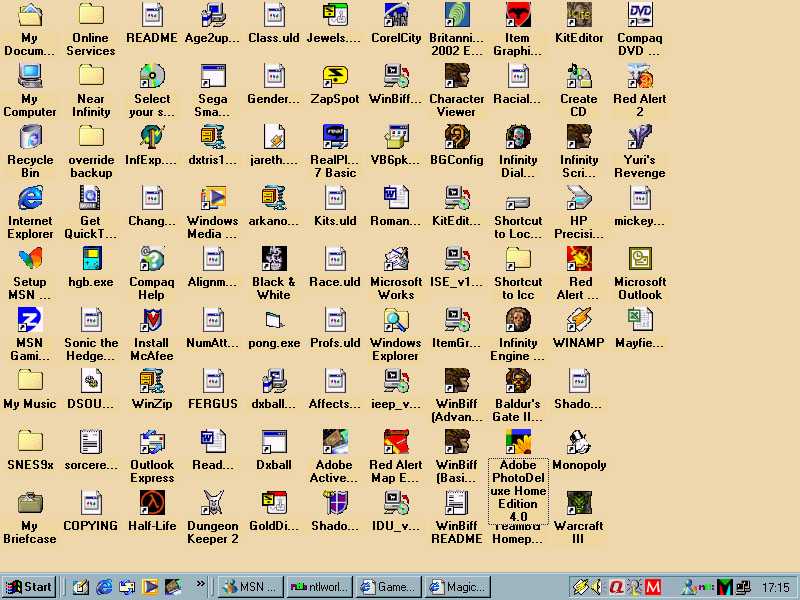Viewport: 800px width, 600px height.
Task: Open the Character Viewer shortcut
Action: pyautogui.click(x=457, y=76)
